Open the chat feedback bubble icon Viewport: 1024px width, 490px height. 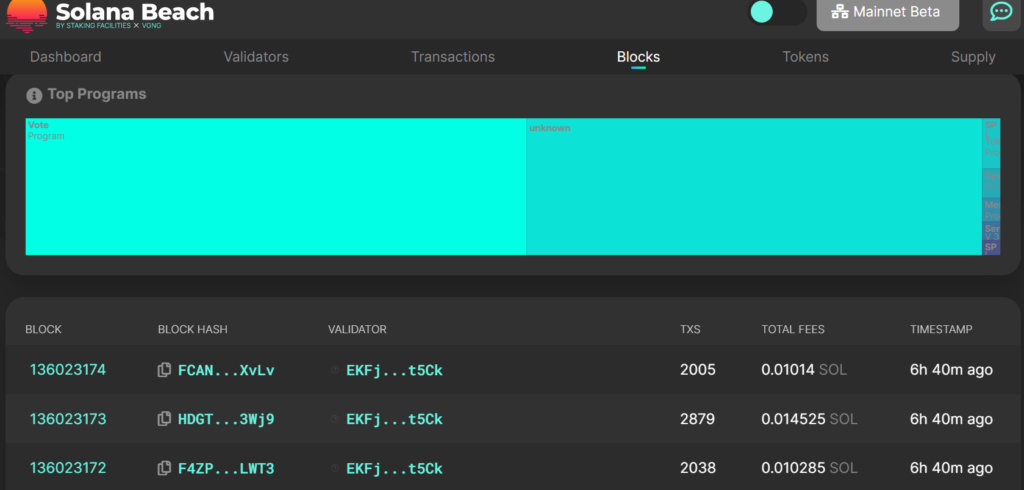pyautogui.click(x=1000, y=12)
